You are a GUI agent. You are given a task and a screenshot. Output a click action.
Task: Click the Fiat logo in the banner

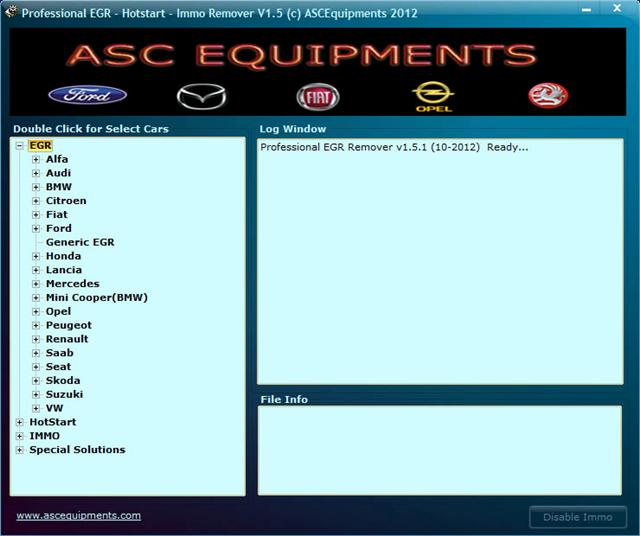click(x=318, y=97)
